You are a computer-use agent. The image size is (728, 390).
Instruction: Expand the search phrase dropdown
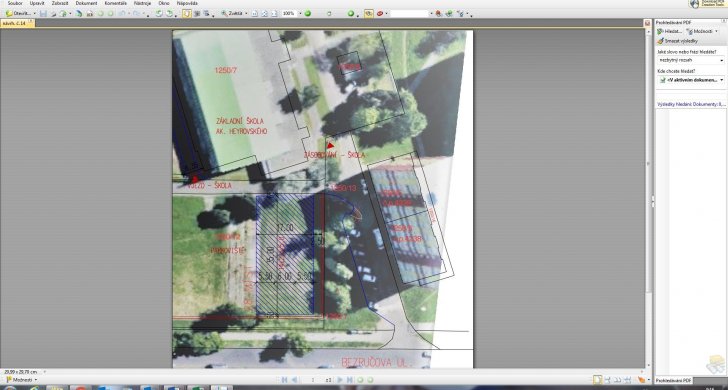pyautogui.click(x=722, y=60)
